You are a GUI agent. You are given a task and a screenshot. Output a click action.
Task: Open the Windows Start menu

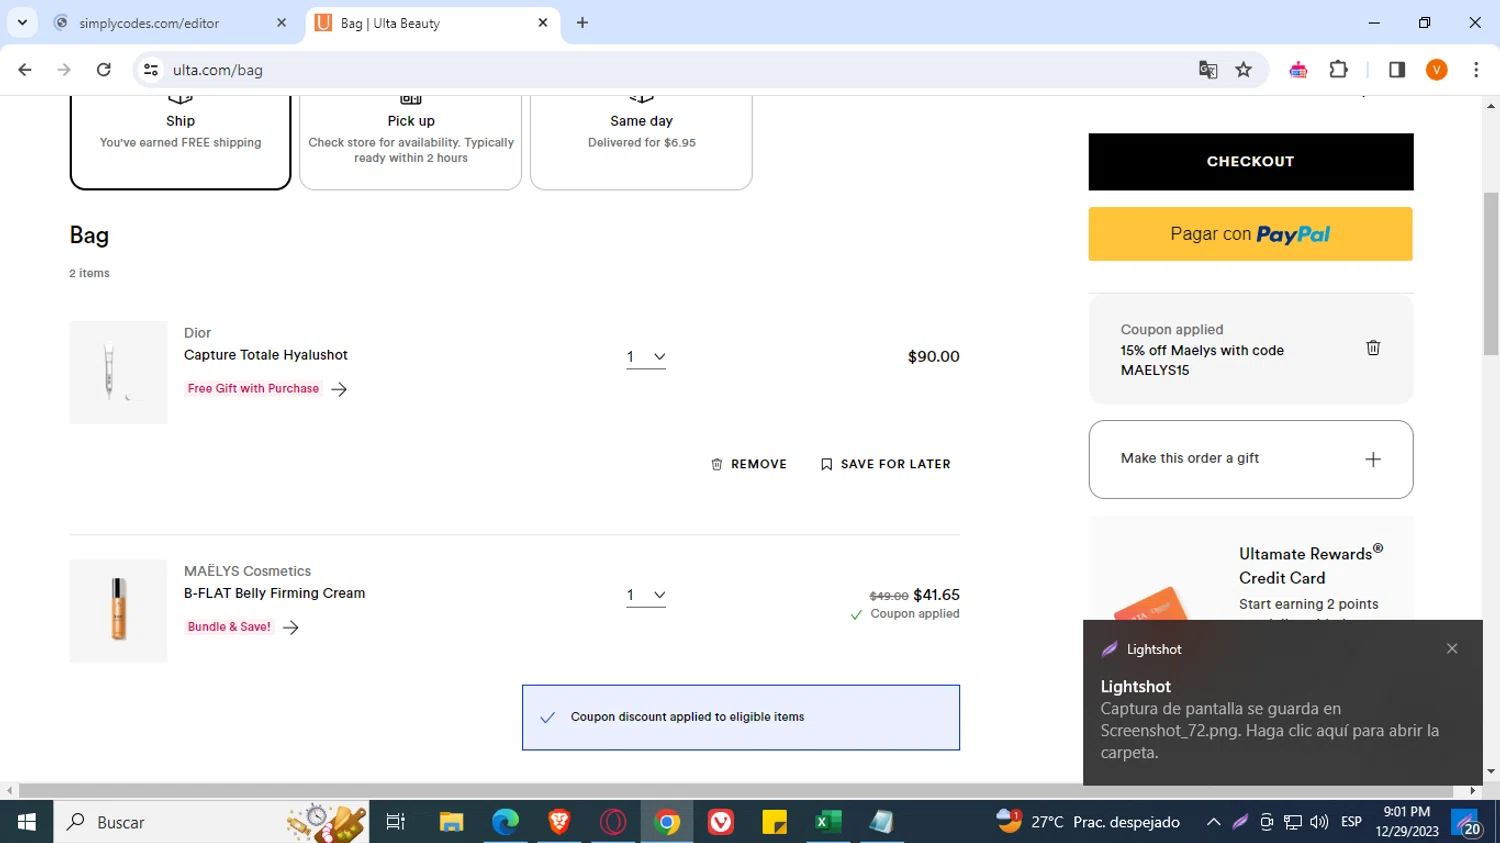click(x=27, y=822)
